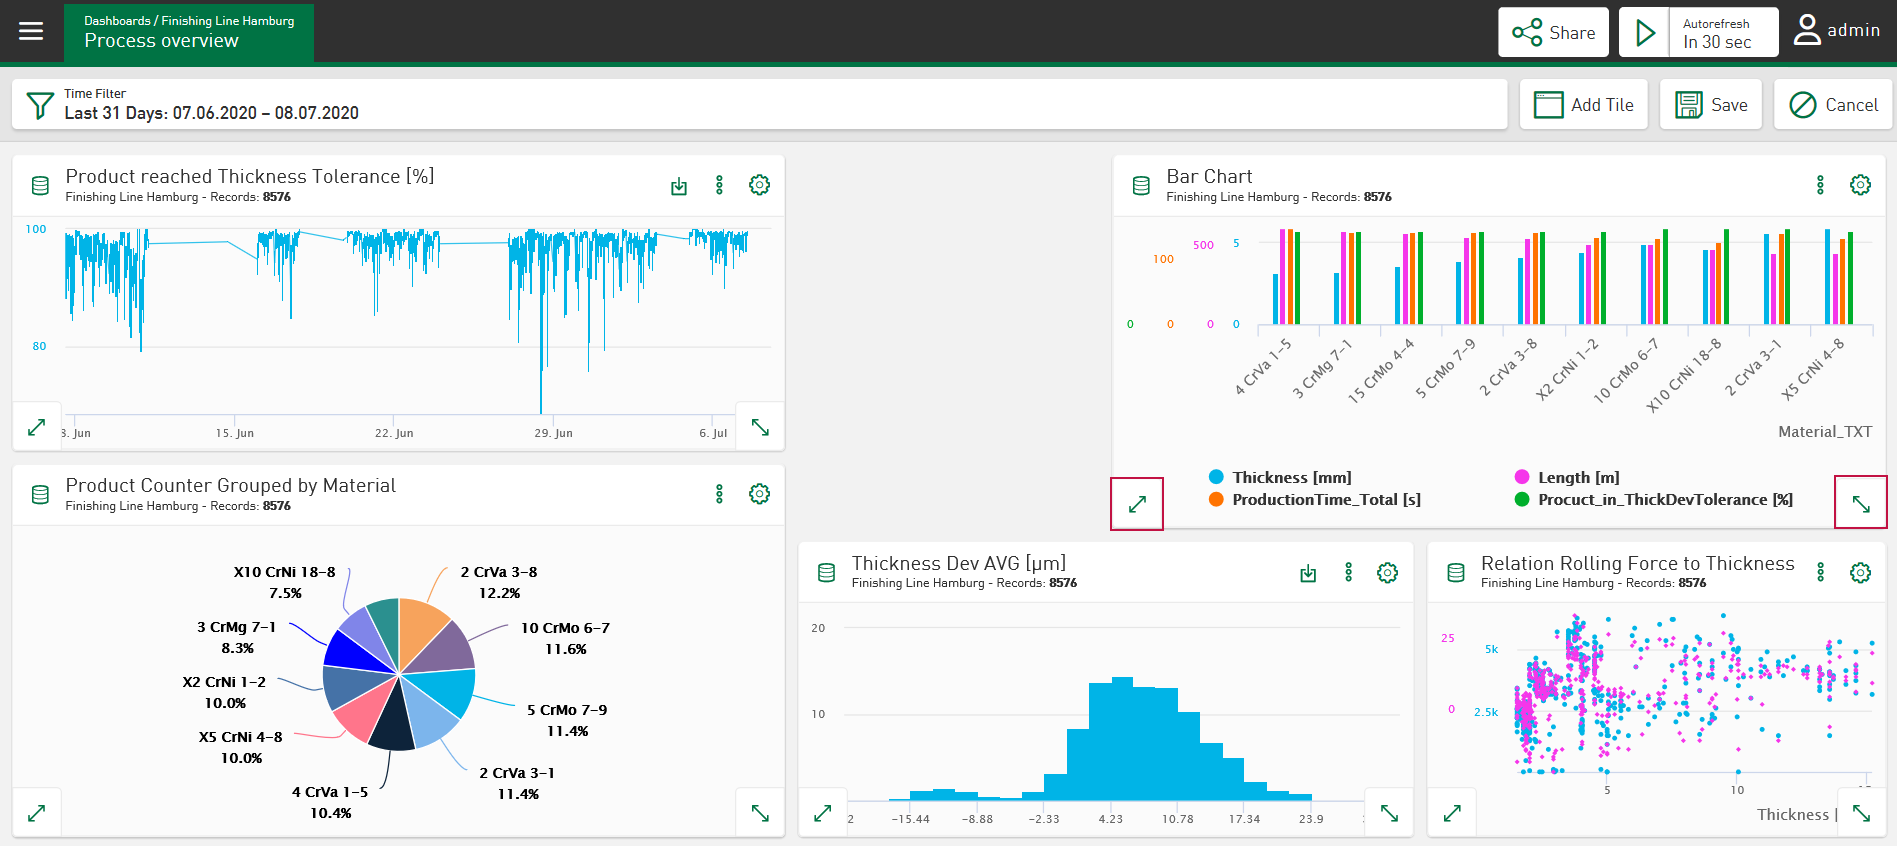Open three-dot menu of Thickness Tolerance tile
Viewport: 1897px width, 846px height.
[x=719, y=185]
